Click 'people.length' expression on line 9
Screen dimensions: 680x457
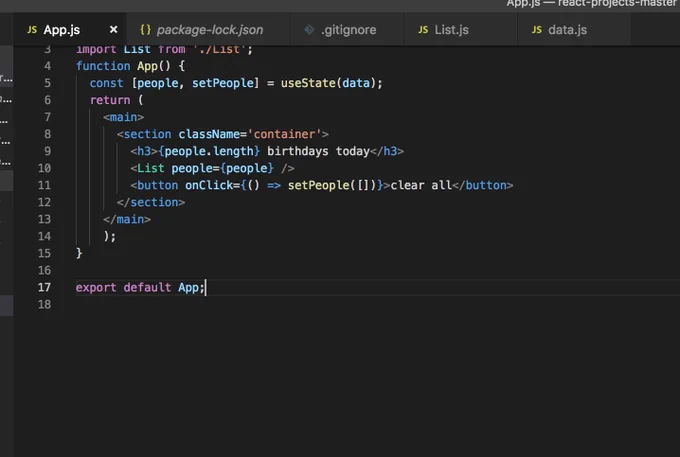[209, 151]
